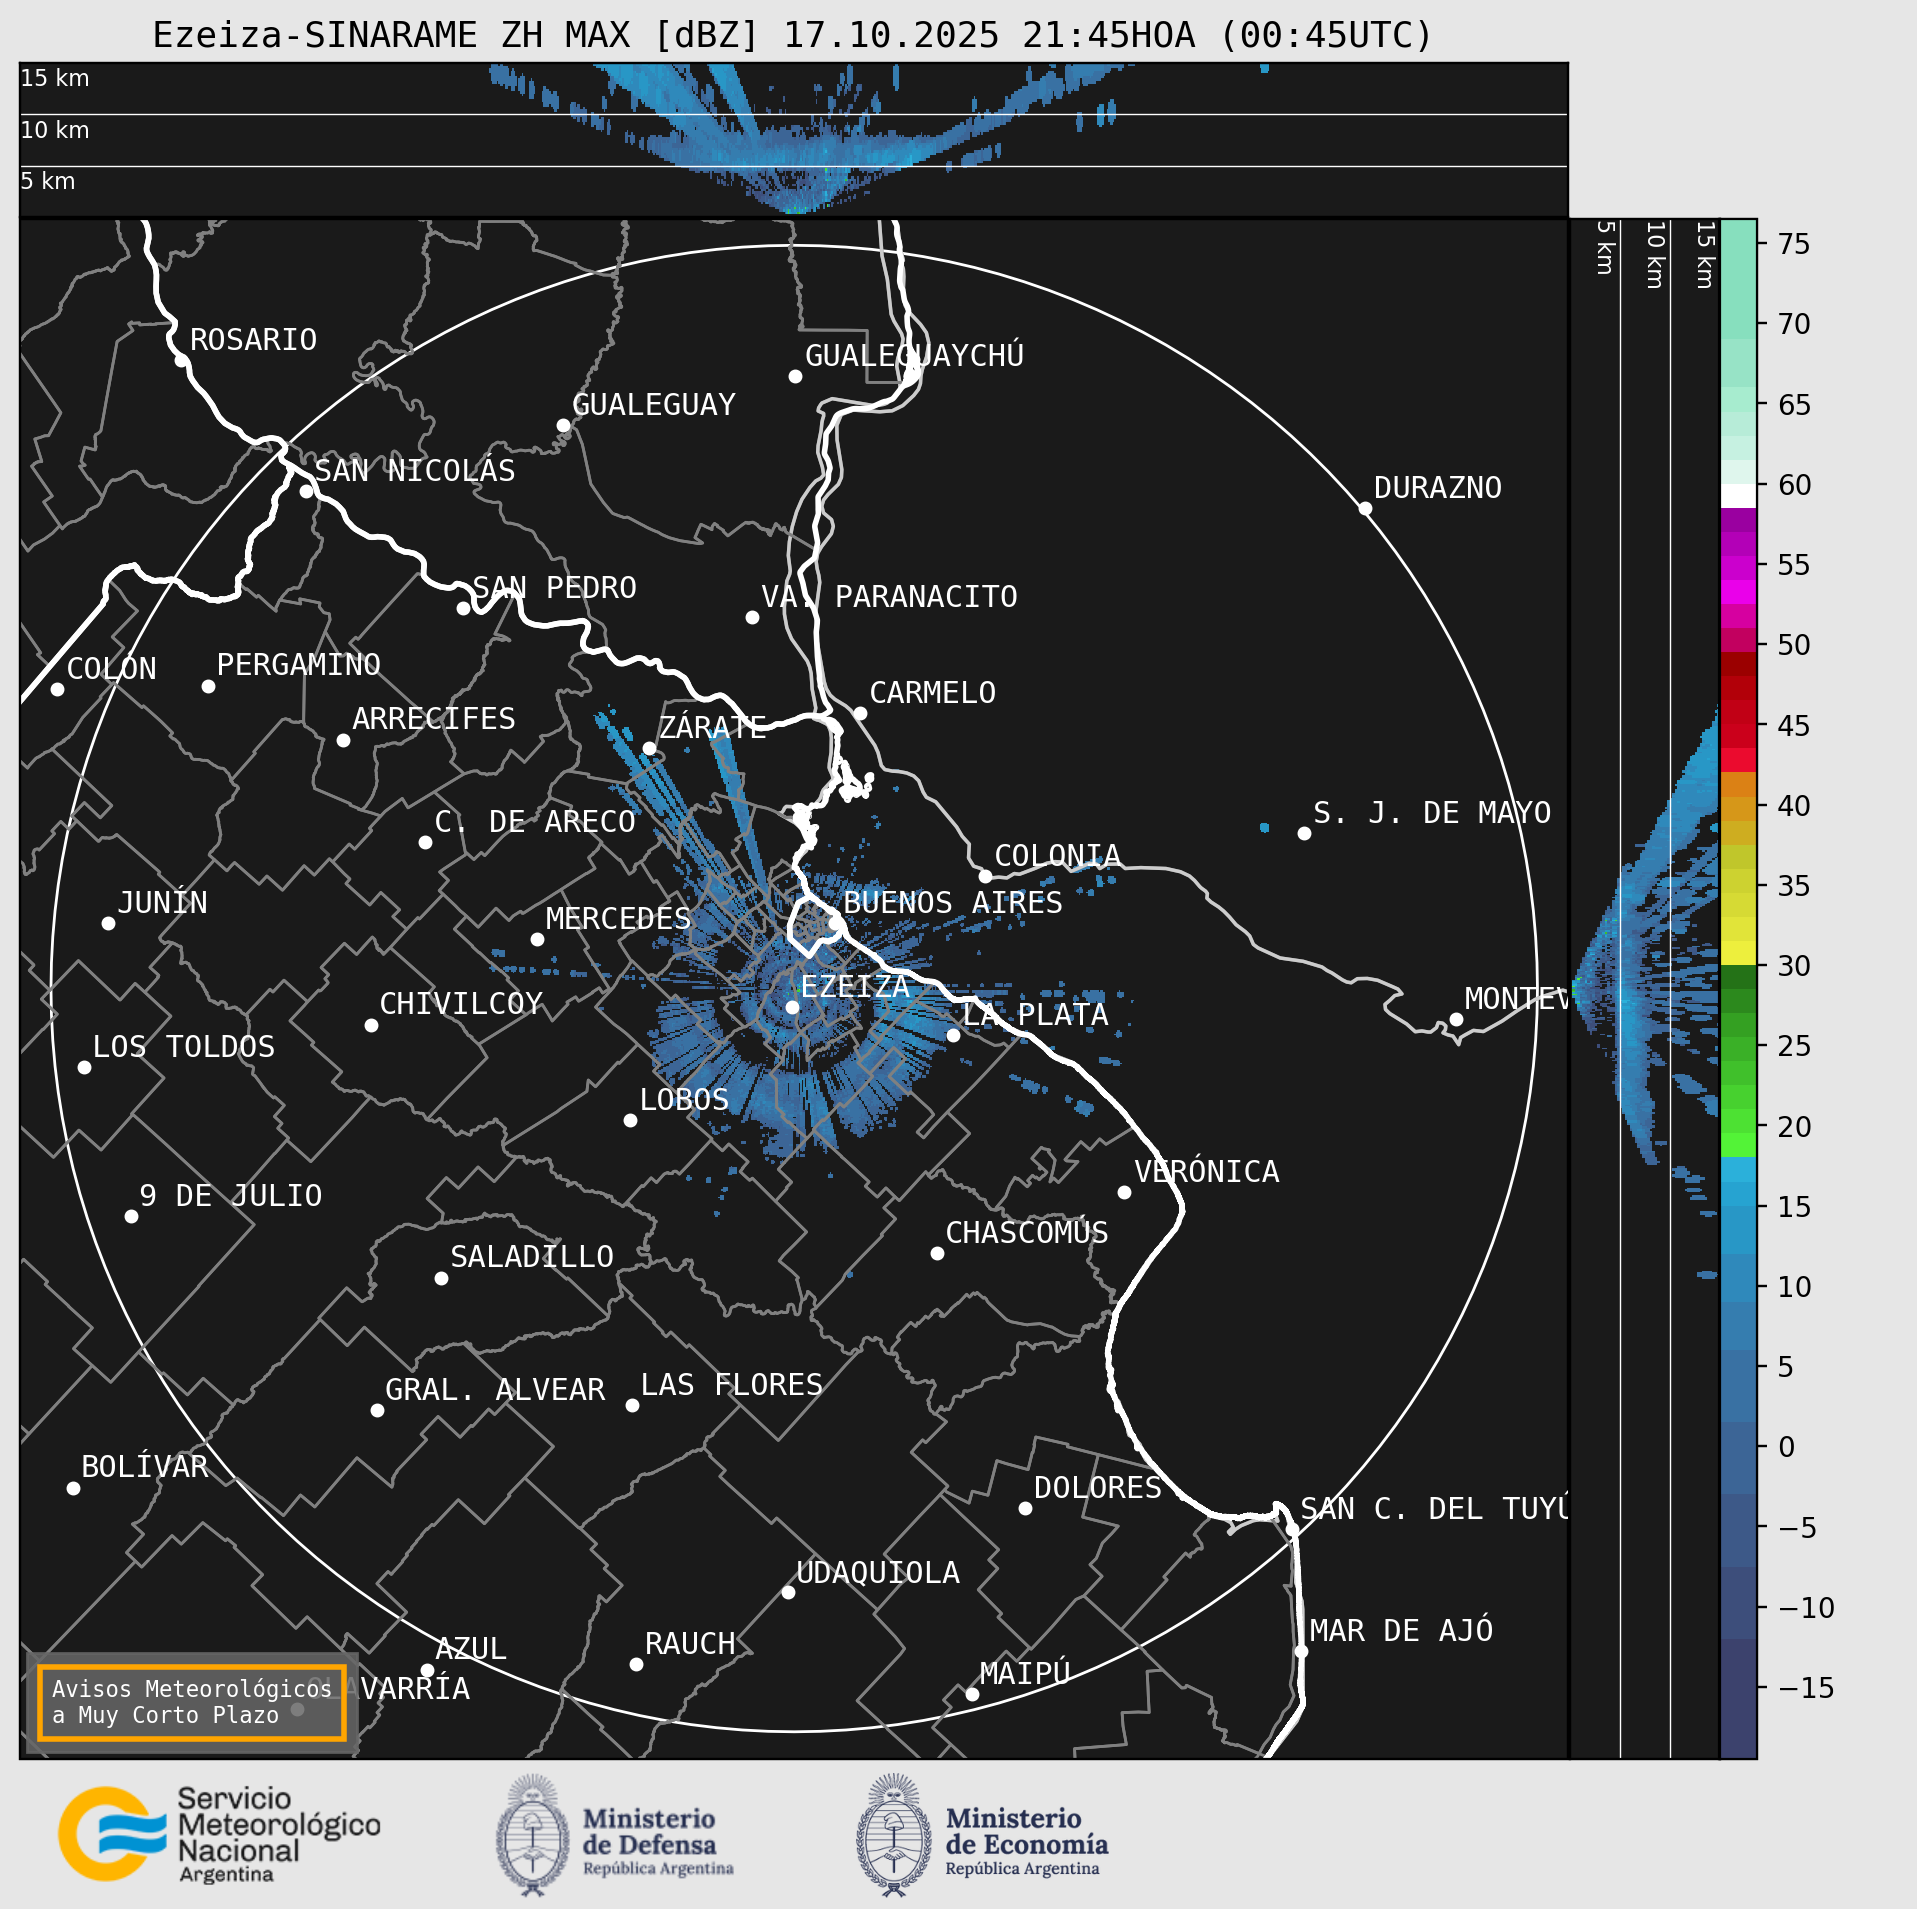
Task: Click the Servicio Meteorológico Nacional logo
Action: pos(219,1835)
